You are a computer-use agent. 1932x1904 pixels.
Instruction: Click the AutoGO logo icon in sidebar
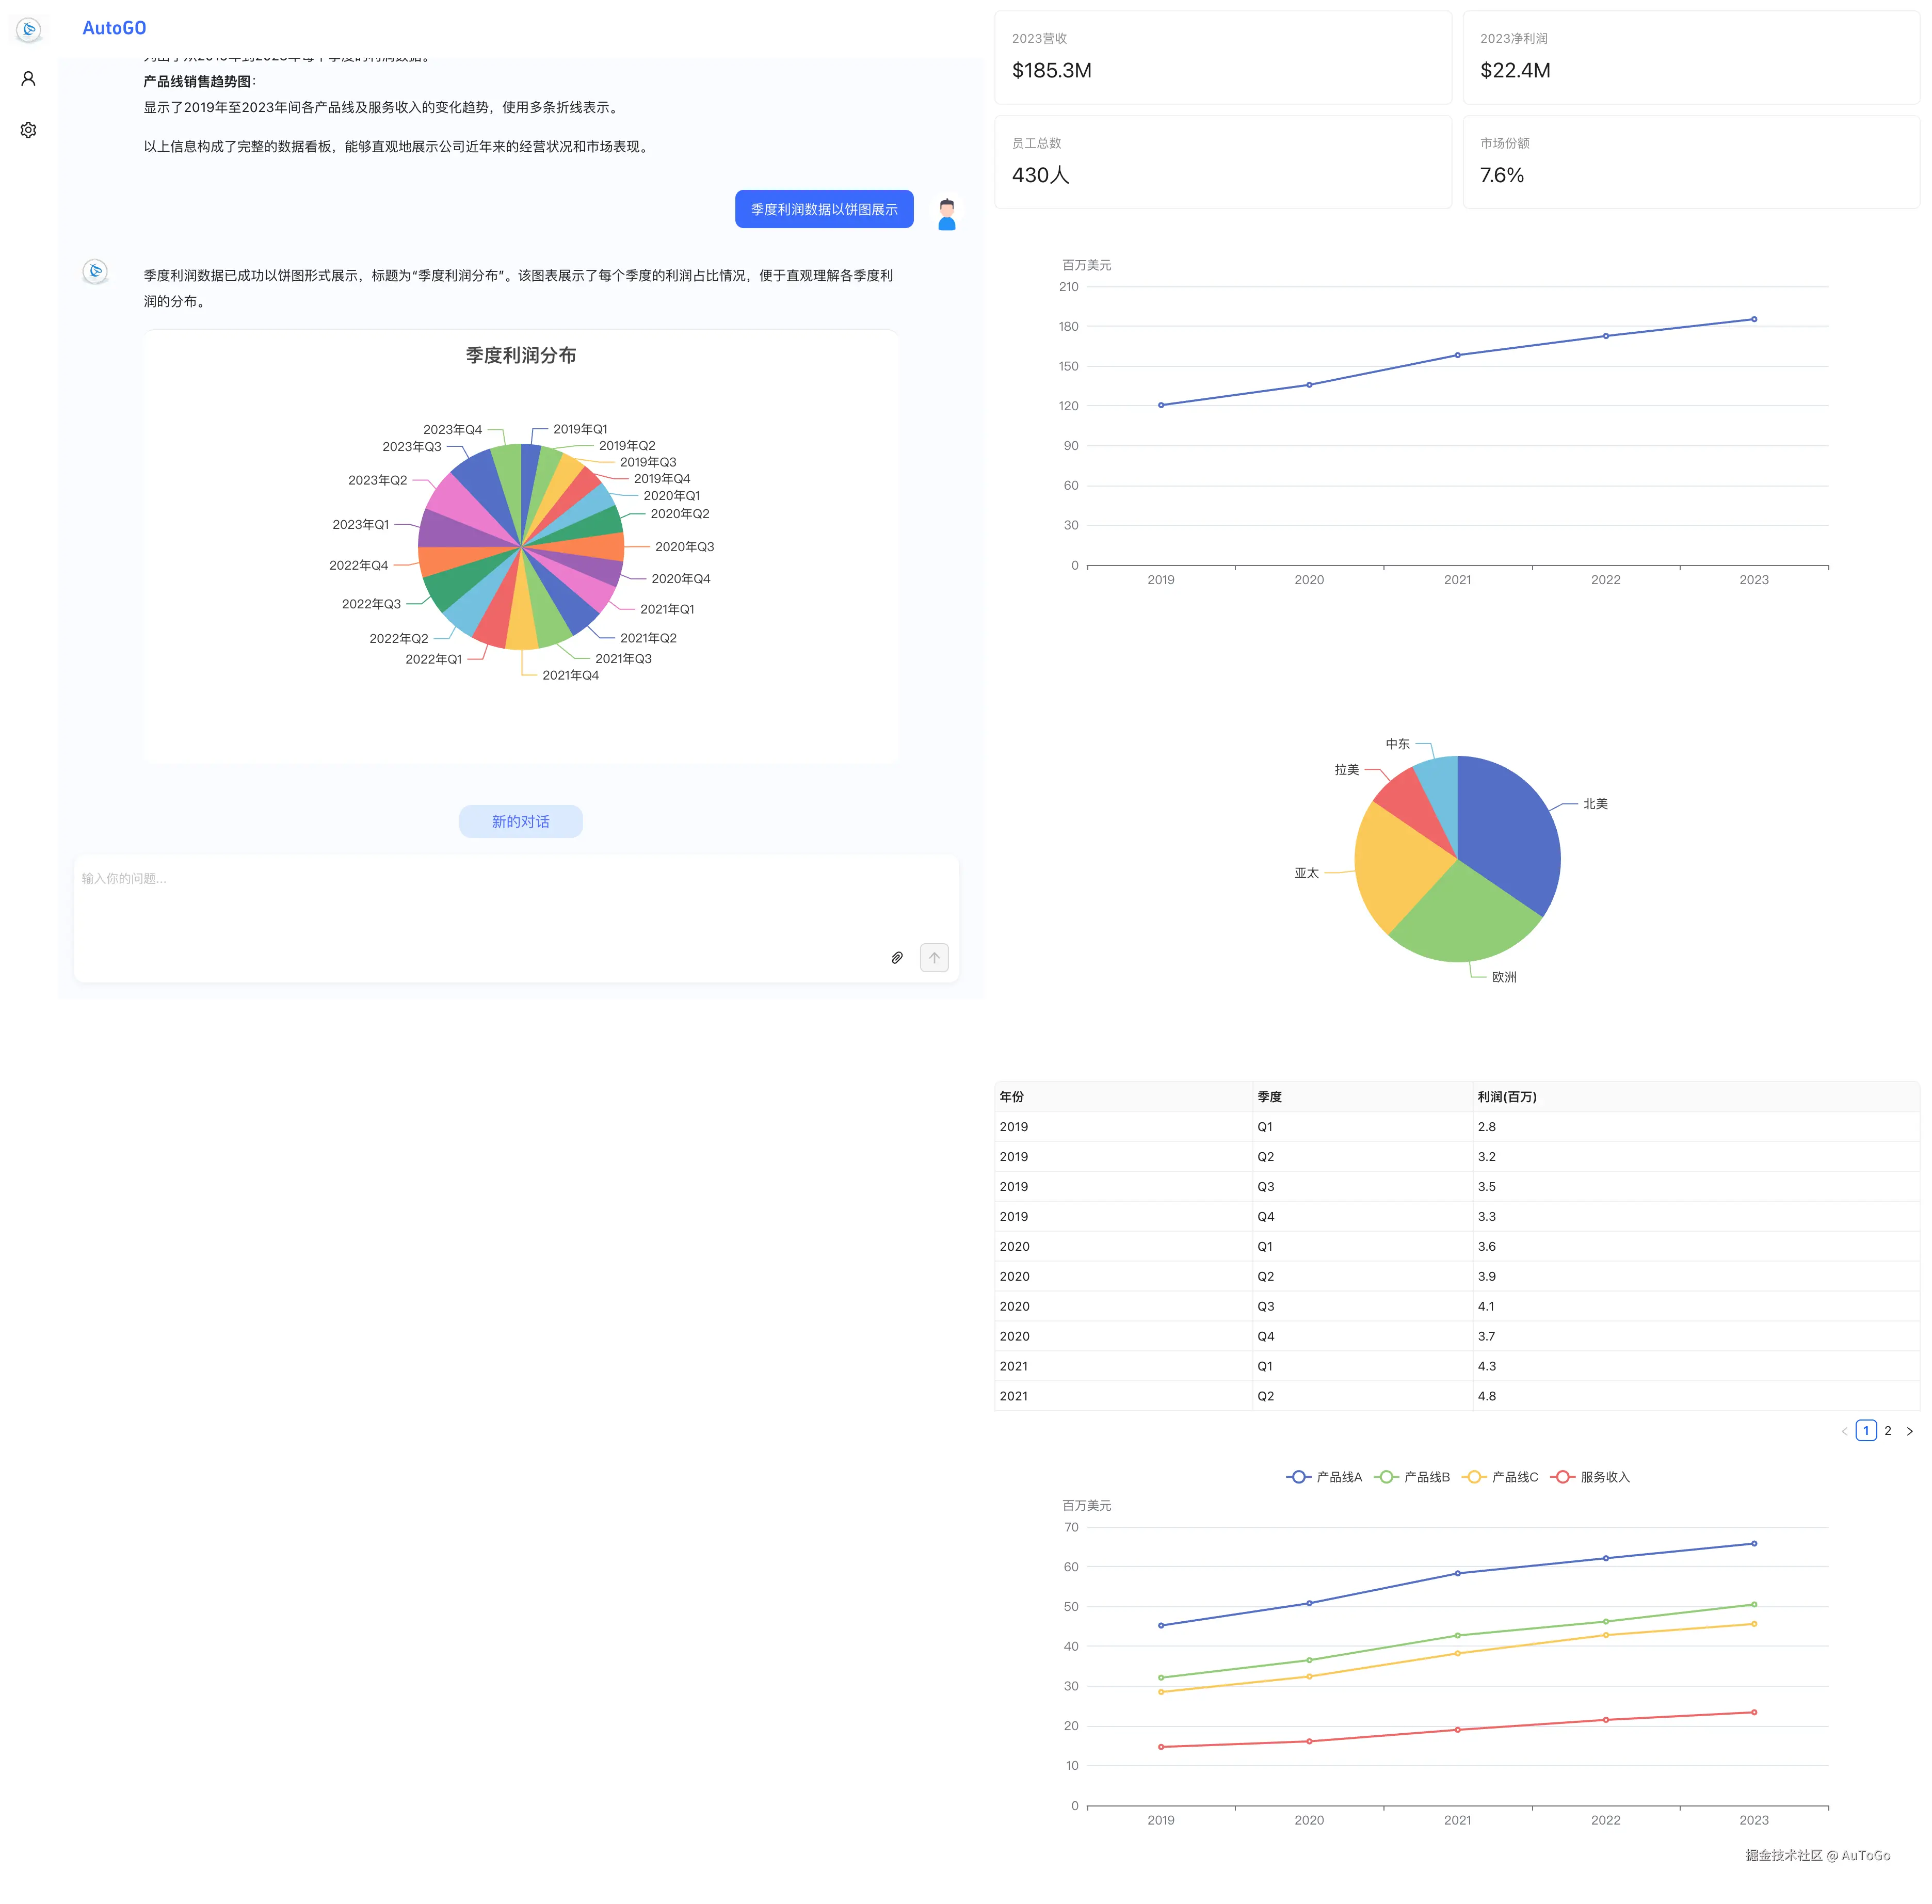click(29, 29)
